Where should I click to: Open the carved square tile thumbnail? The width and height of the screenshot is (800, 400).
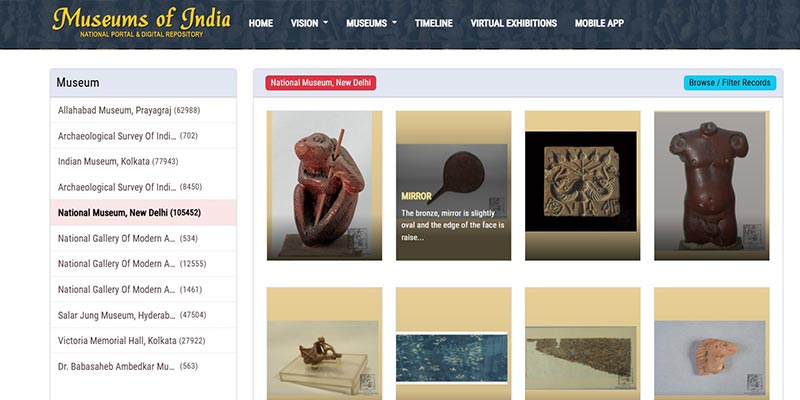tap(582, 185)
